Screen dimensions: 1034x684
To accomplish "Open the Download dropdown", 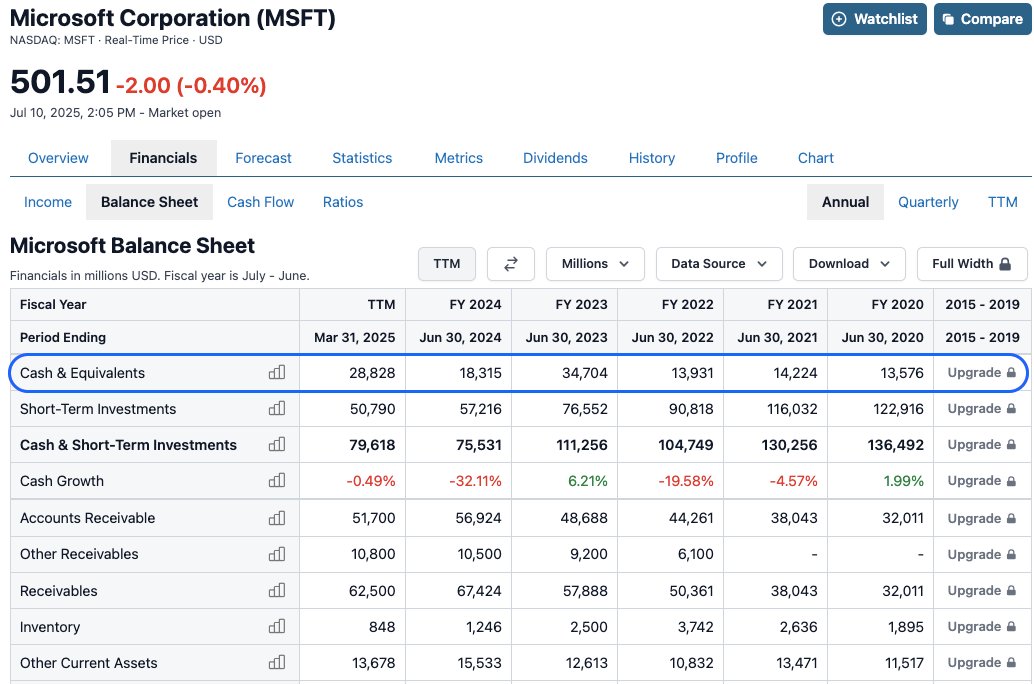I will tap(849, 264).
